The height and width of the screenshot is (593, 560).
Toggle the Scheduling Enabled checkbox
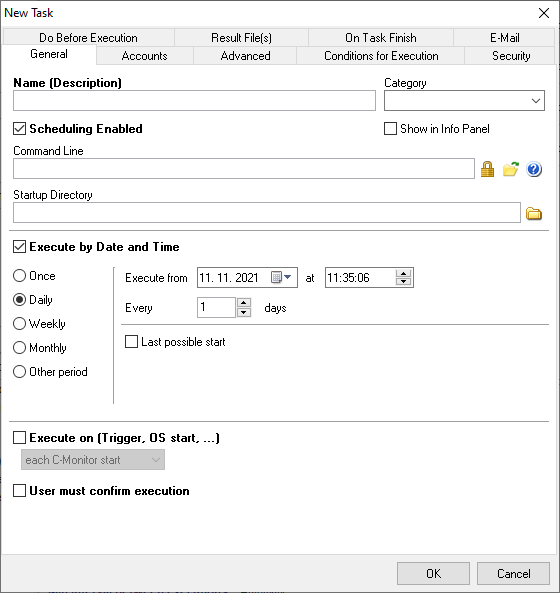pyautogui.click(x=19, y=129)
